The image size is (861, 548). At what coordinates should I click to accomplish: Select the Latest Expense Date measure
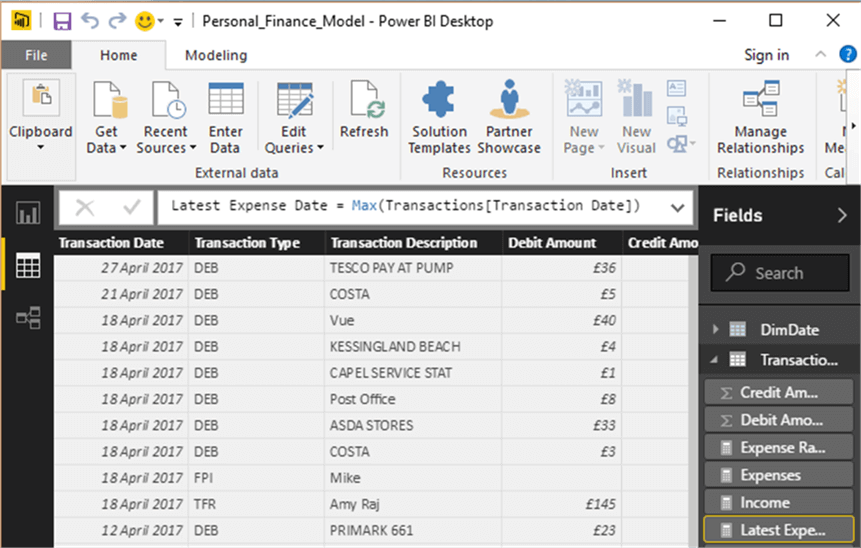click(779, 530)
